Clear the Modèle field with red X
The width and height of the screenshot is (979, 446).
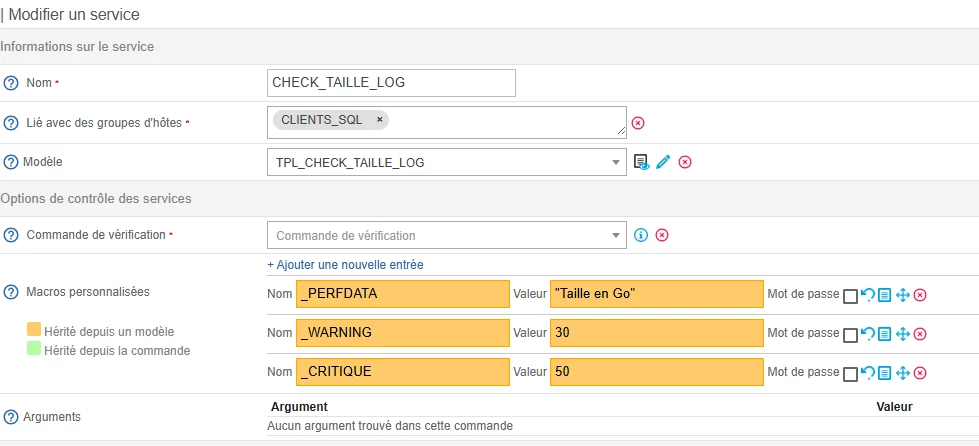tap(685, 162)
